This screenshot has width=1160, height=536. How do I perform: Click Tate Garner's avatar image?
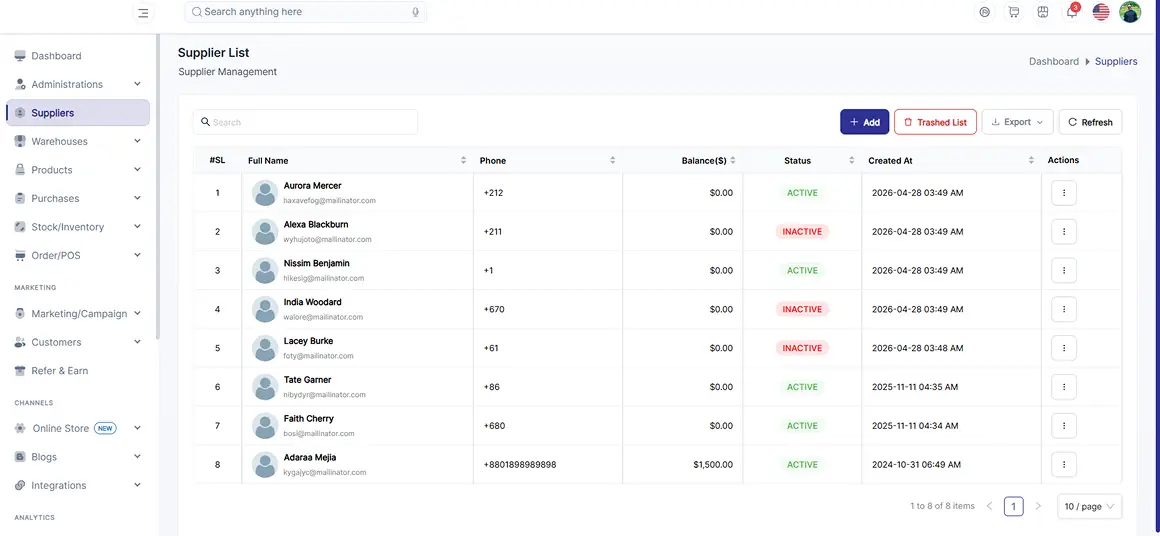(265, 387)
